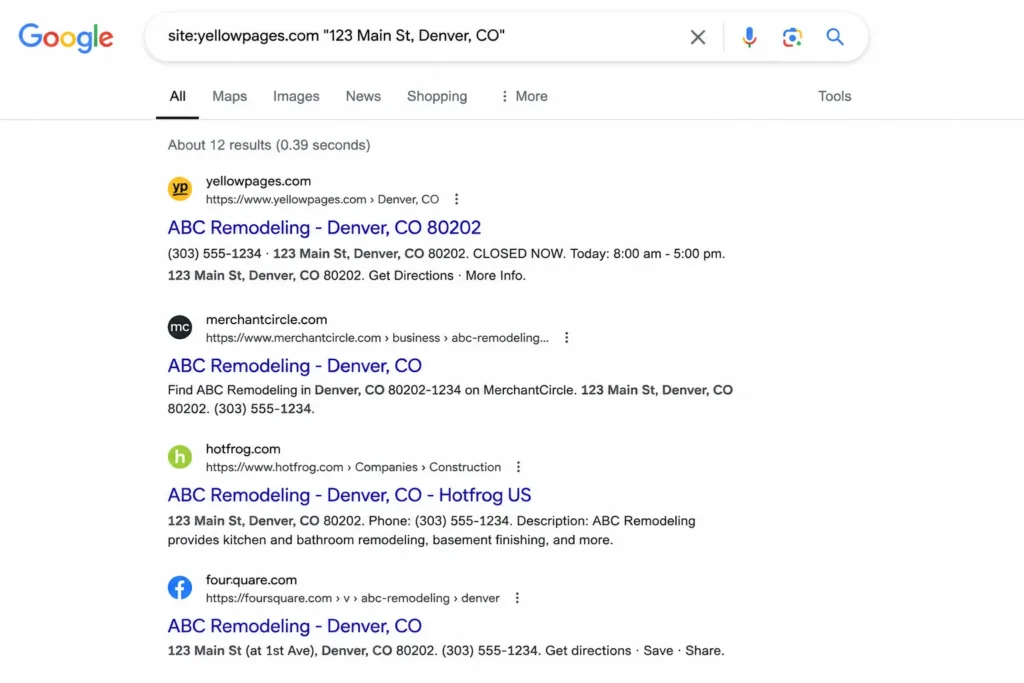Click the hotfrog h favicon
The width and height of the screenshot is (1024, 683).
[180, 456]
